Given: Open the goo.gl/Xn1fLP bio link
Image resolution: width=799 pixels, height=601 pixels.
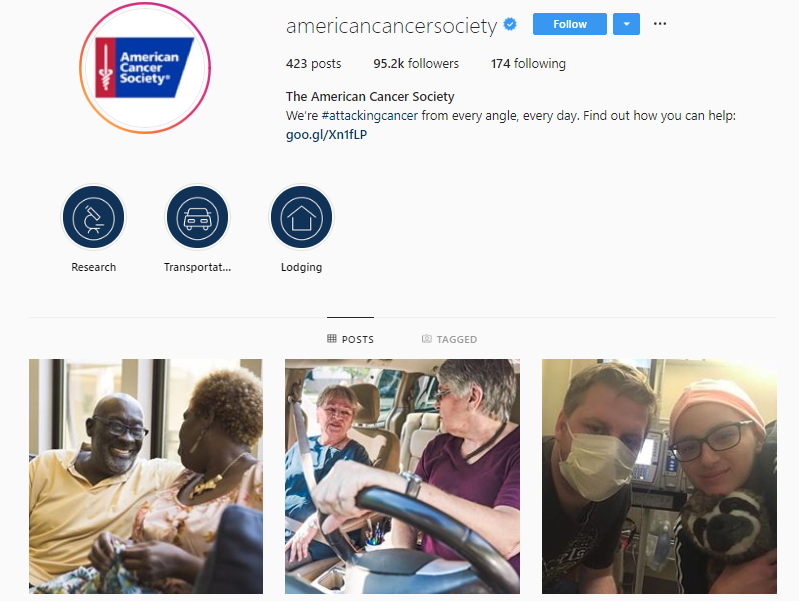Looking at the screenshot, I should [326, 135].
